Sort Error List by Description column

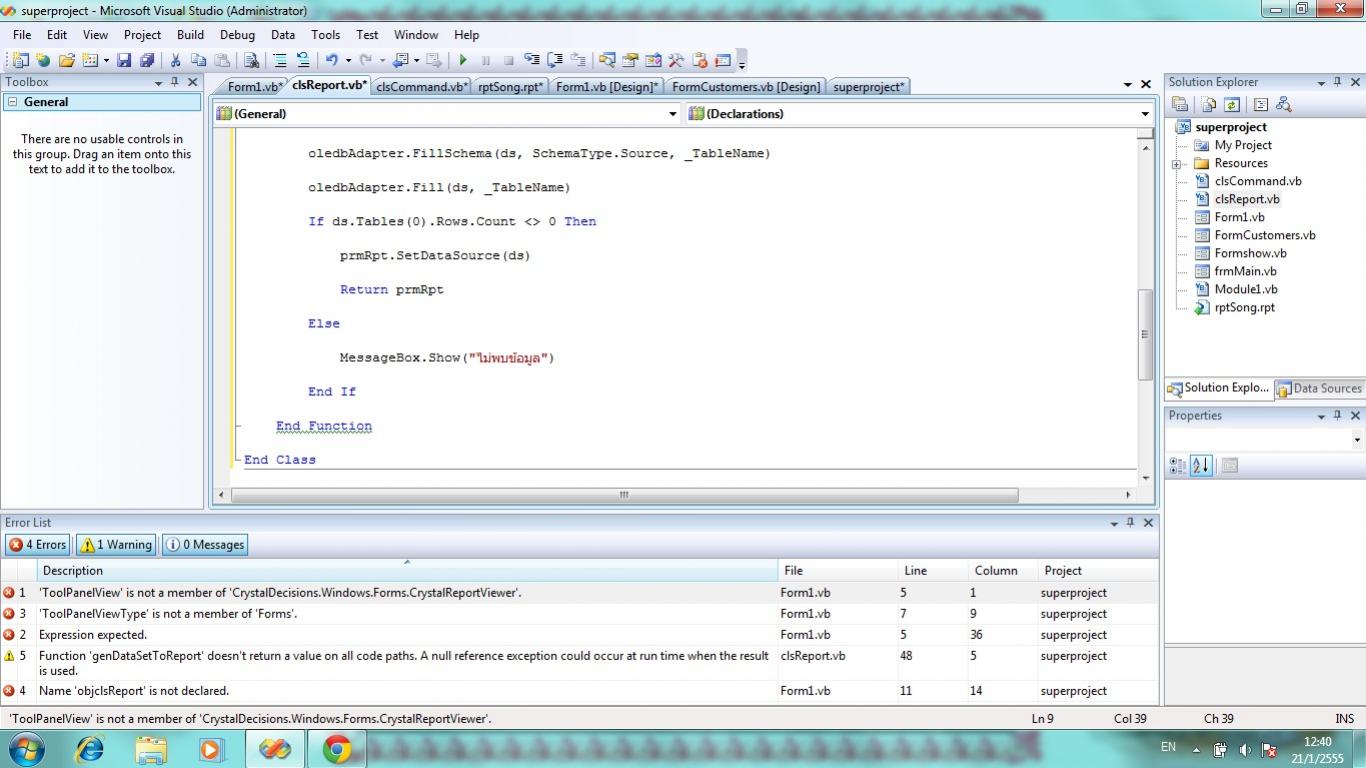tap(408, 570)
